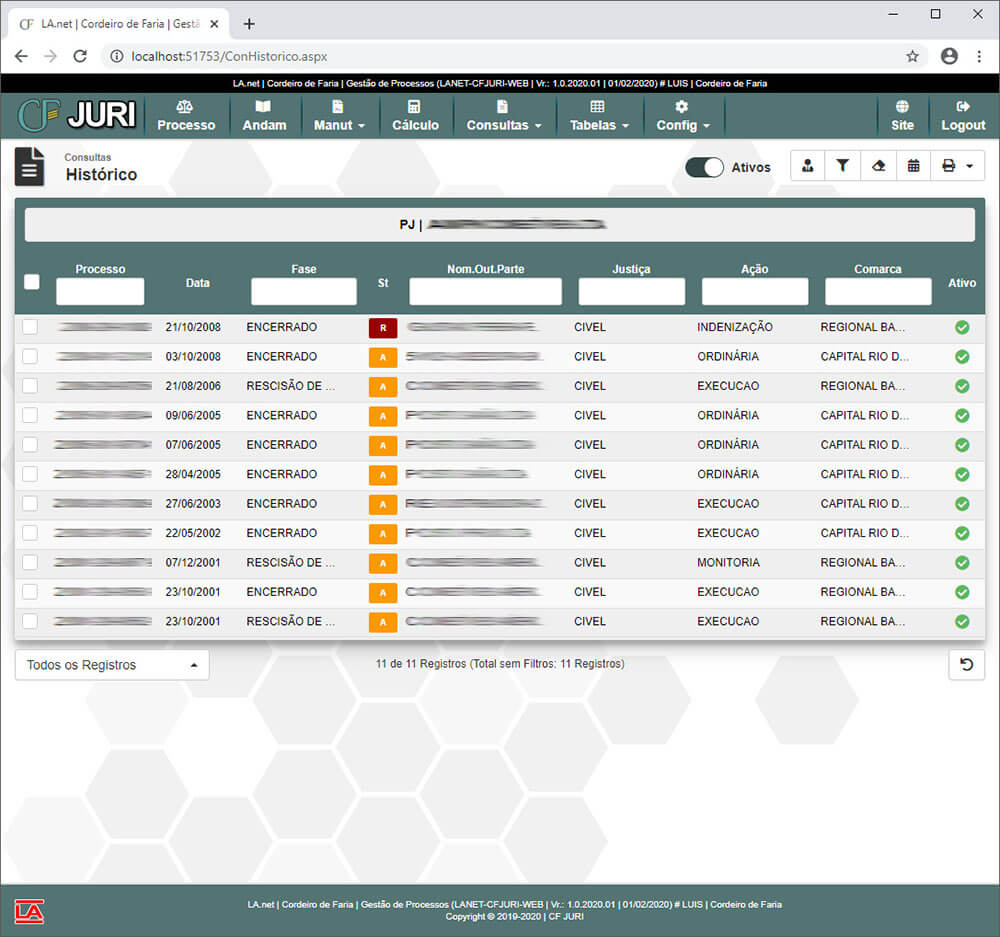The width and height of the screenshot is (1000, 937).
Task: Open the Tabelas menu
Action: [598, 116]
